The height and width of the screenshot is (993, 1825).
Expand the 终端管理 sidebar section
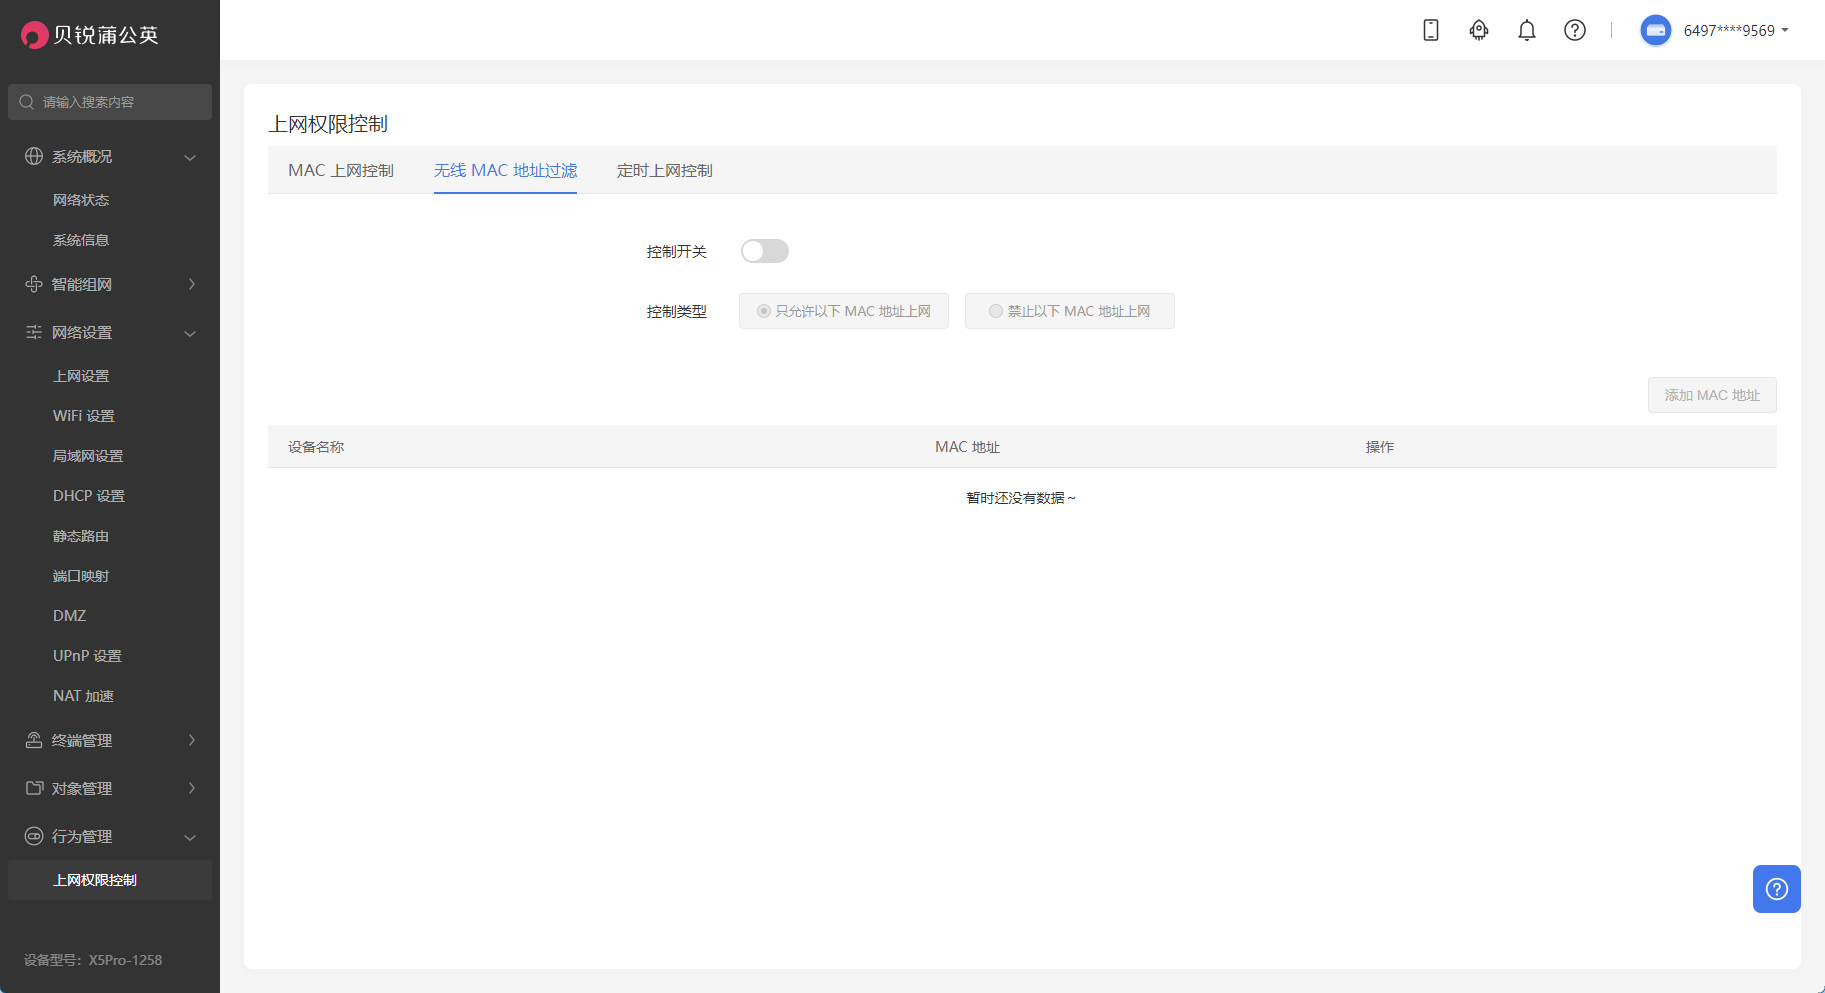click(x=110, y=740)
